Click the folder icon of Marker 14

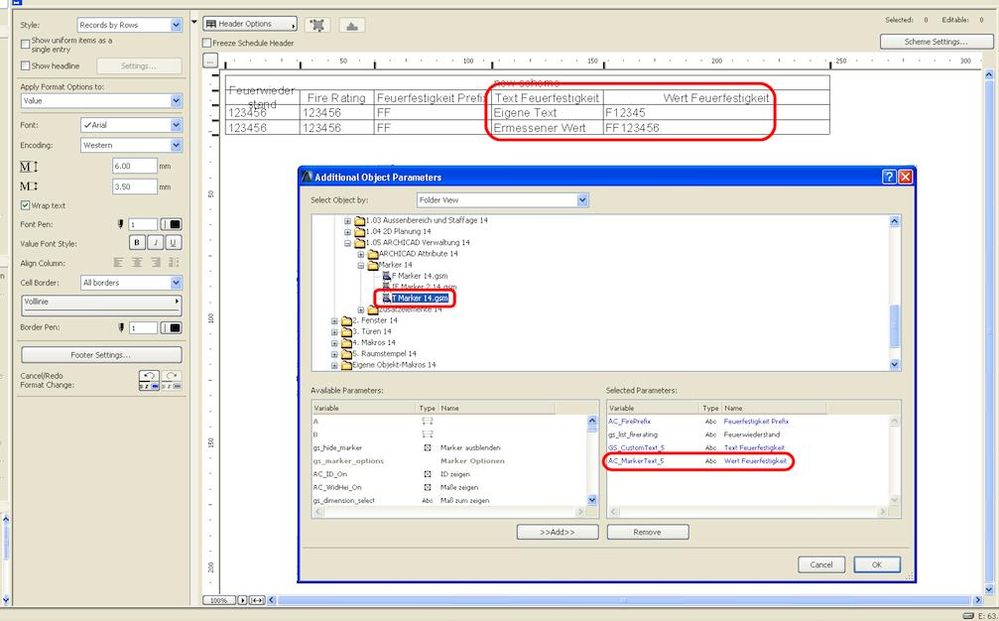(373, 265)
